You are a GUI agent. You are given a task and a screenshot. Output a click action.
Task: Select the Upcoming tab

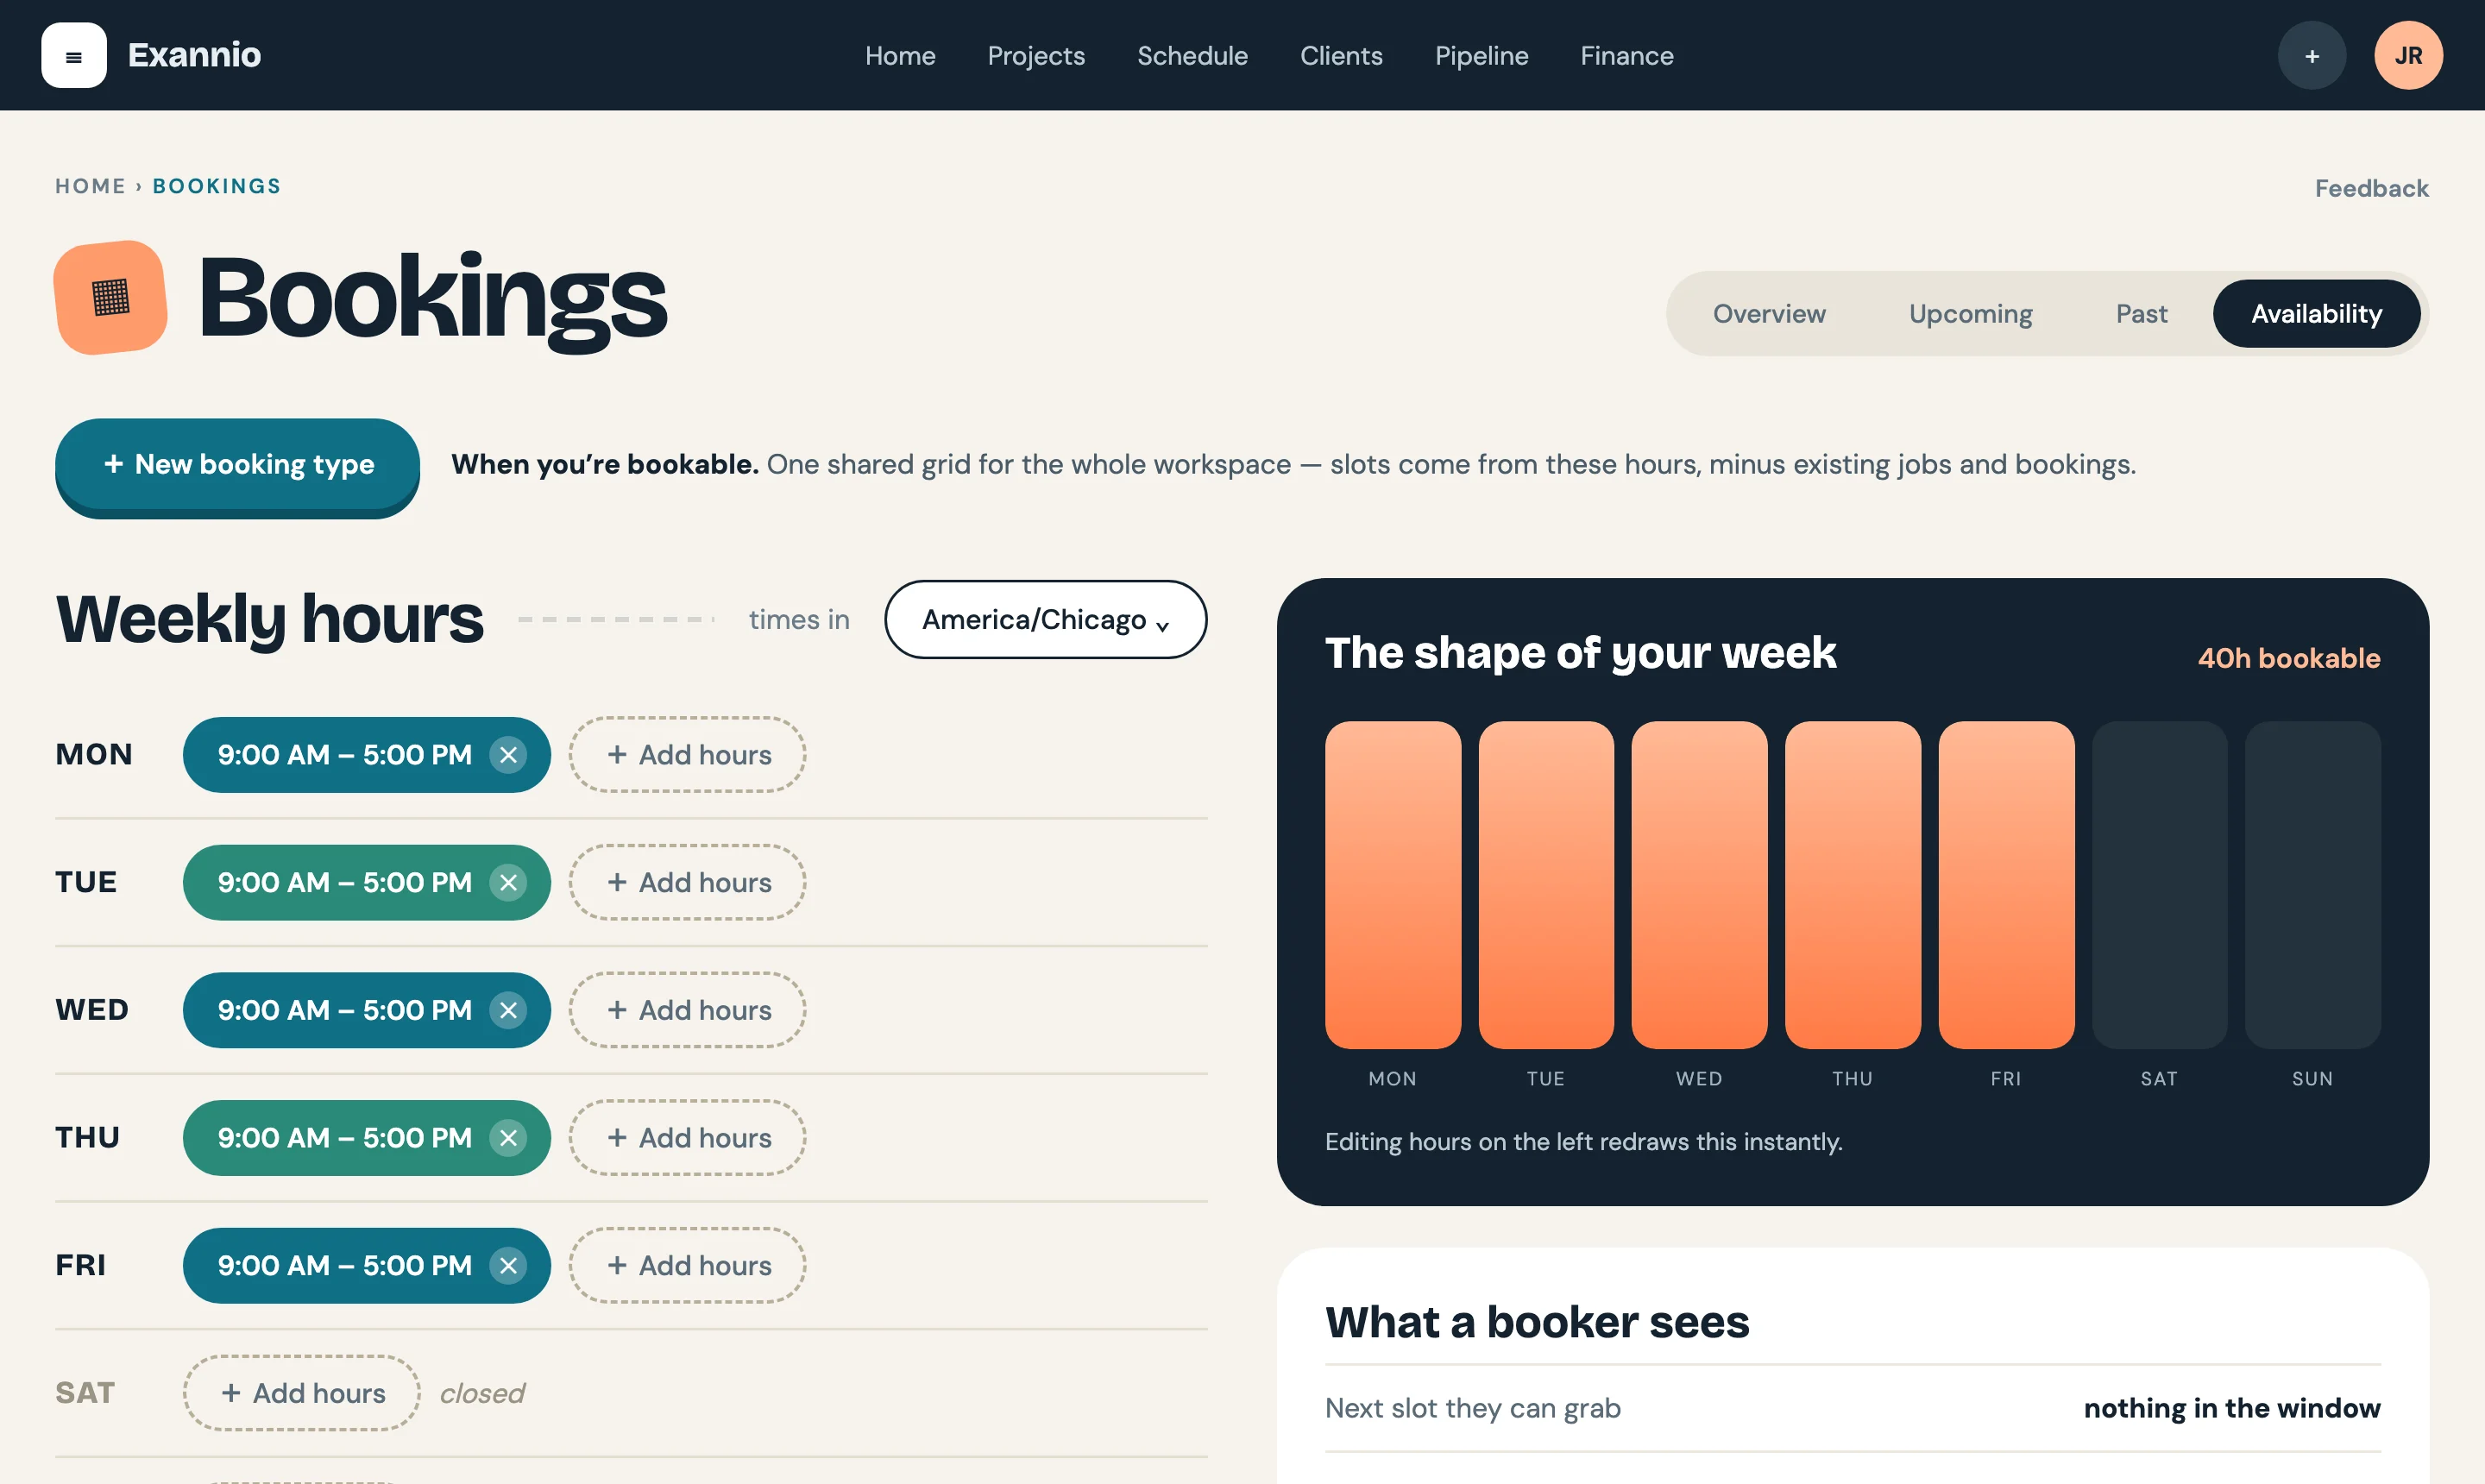(1970, 314)
